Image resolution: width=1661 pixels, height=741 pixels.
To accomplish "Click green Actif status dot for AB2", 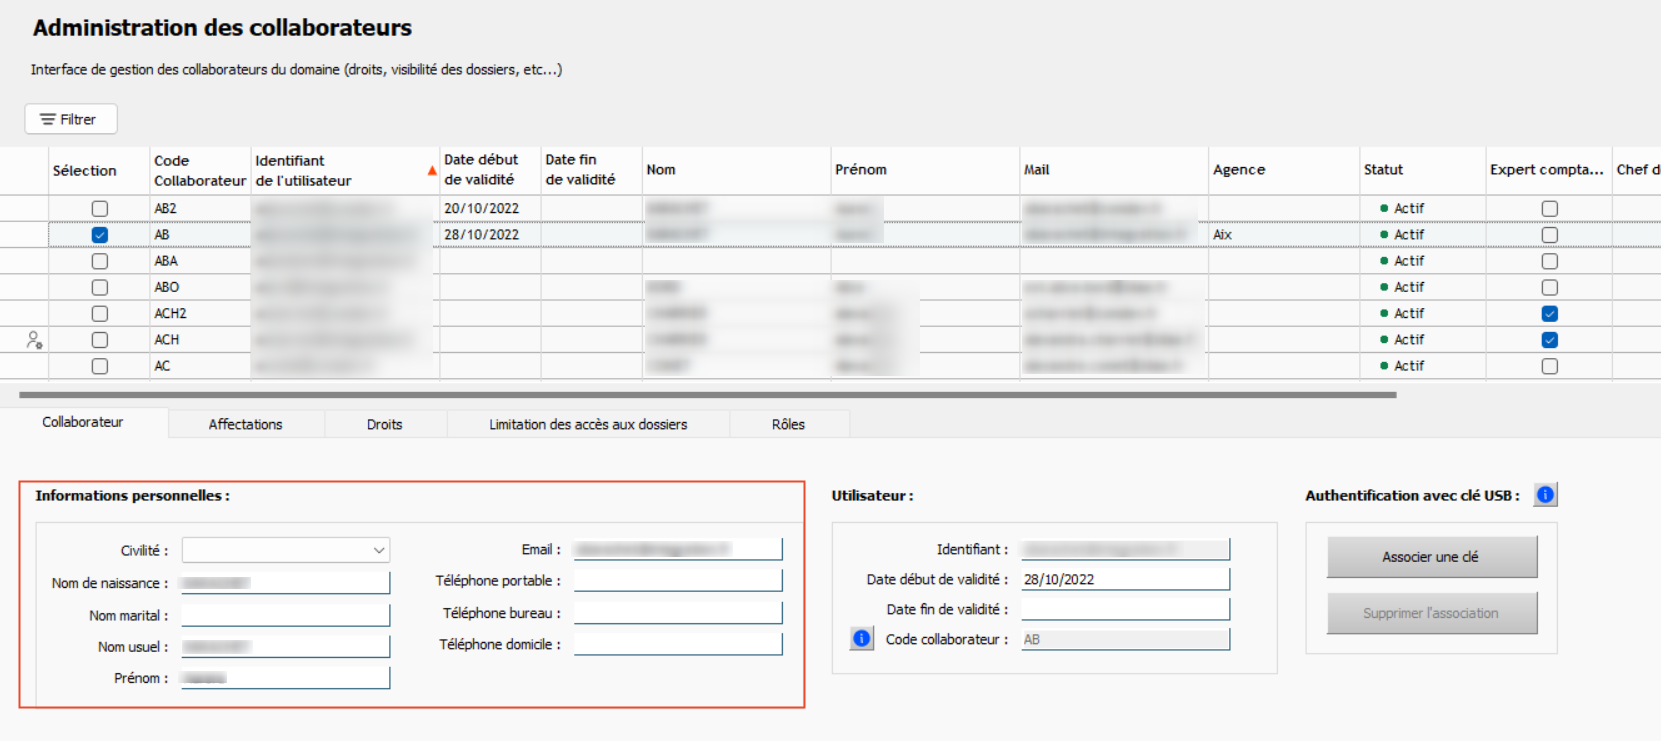I will 1384,209.
